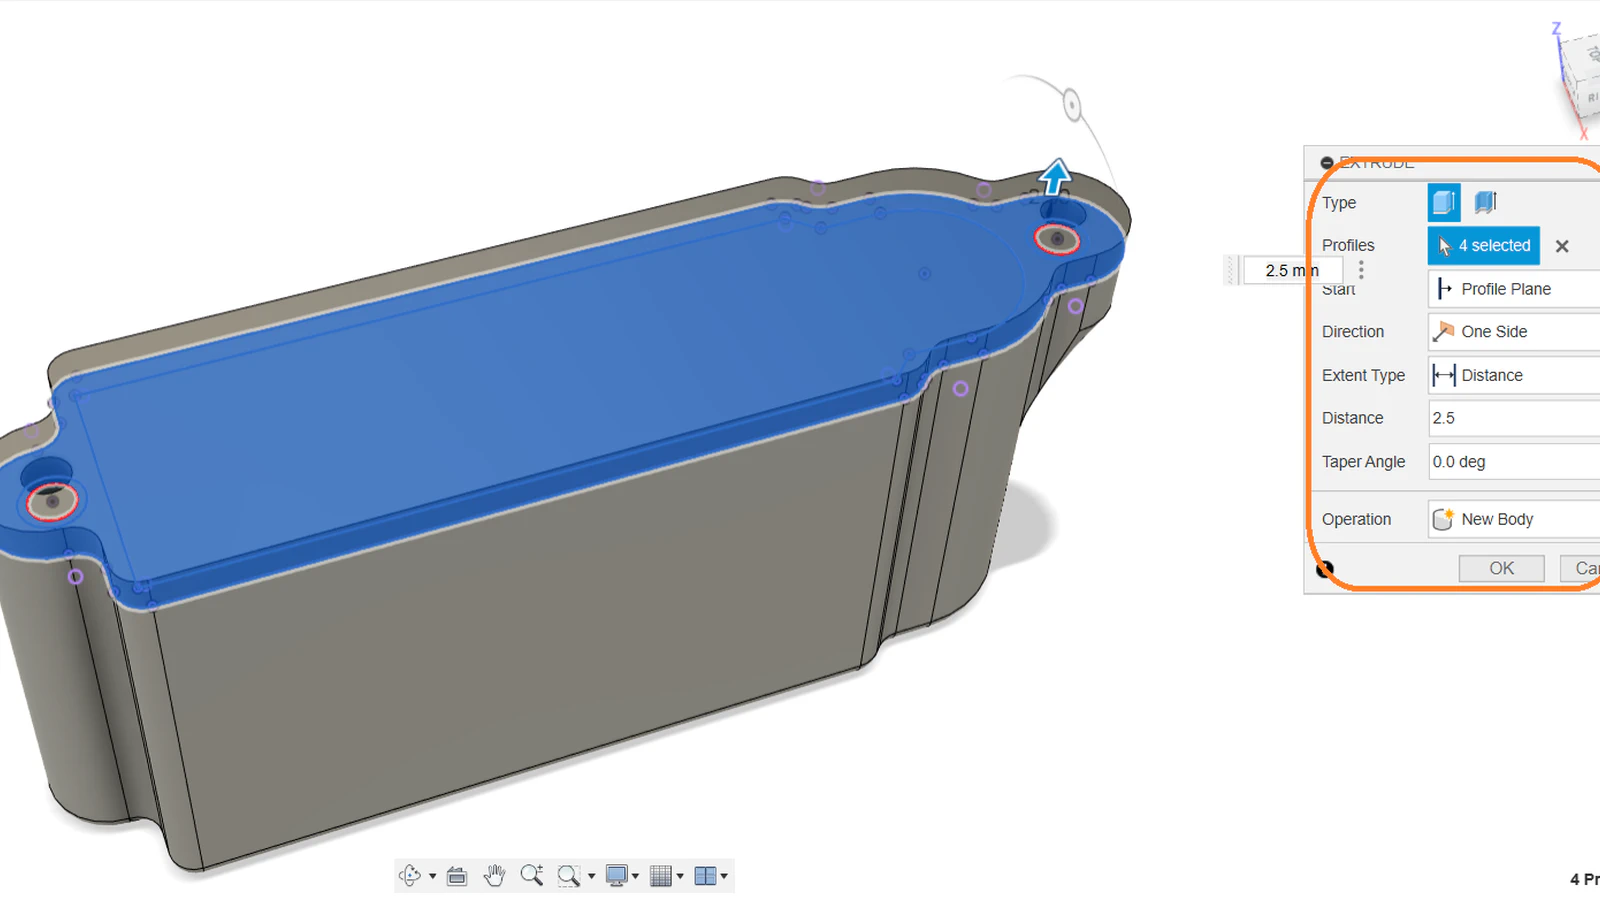This screenshot has height=900, width=1600.
Task: Click the 'Operation' label
Action: (x=1356, y=519)
